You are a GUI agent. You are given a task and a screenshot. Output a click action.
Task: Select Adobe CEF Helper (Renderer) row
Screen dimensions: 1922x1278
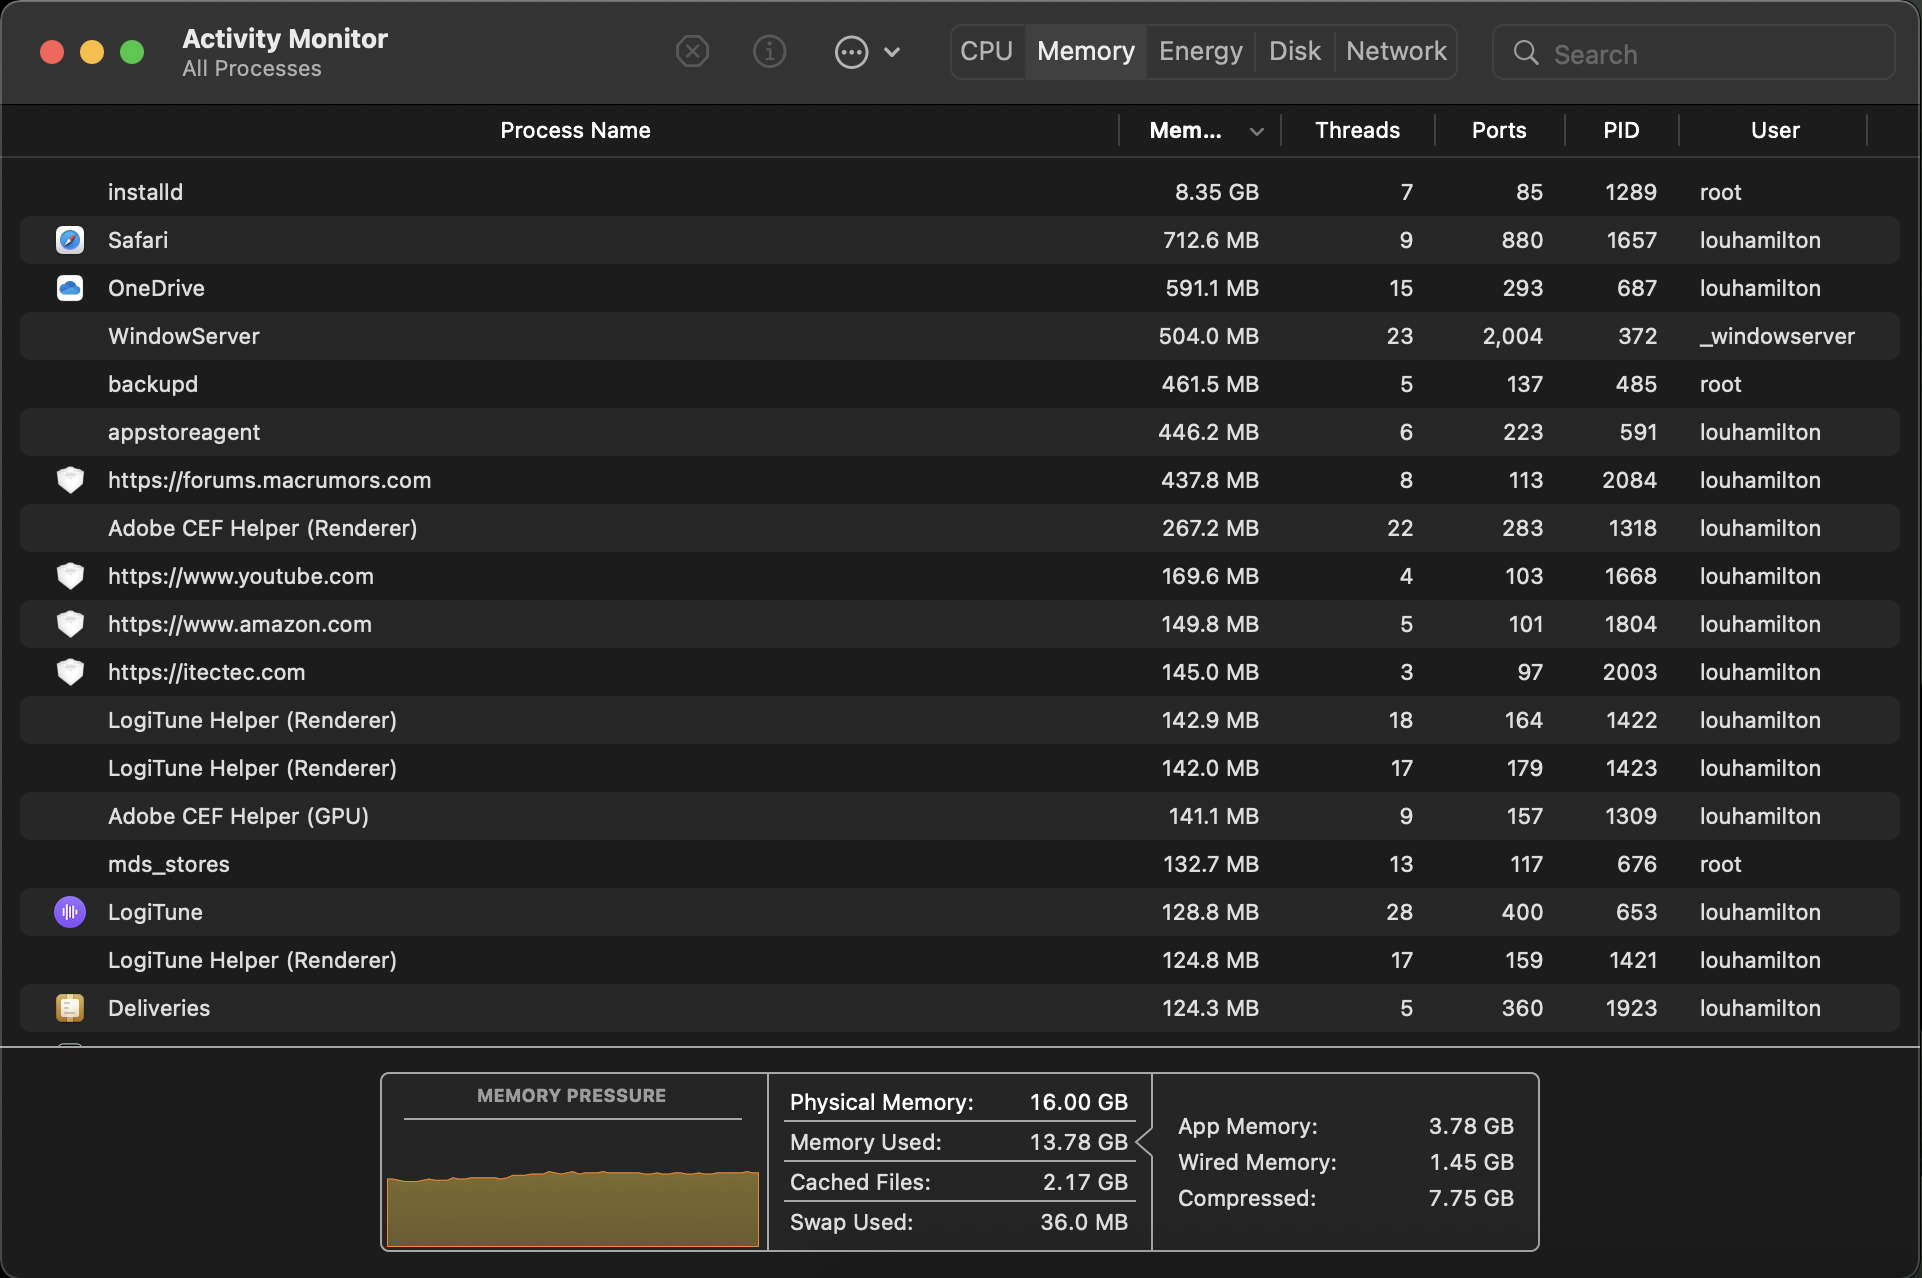(x=960, y=528)
